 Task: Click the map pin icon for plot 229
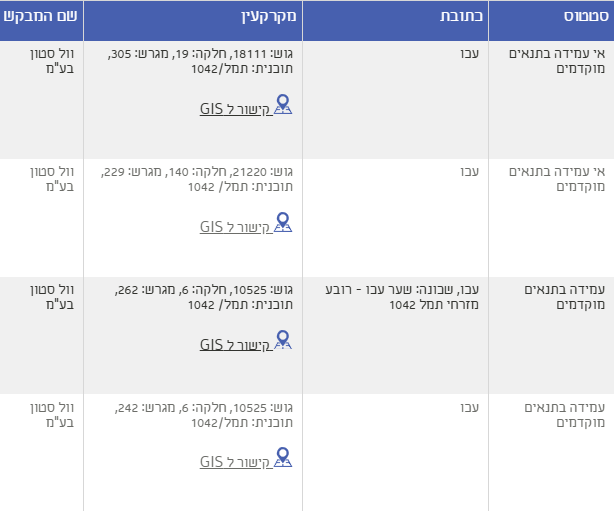click(x=282, y=223)
